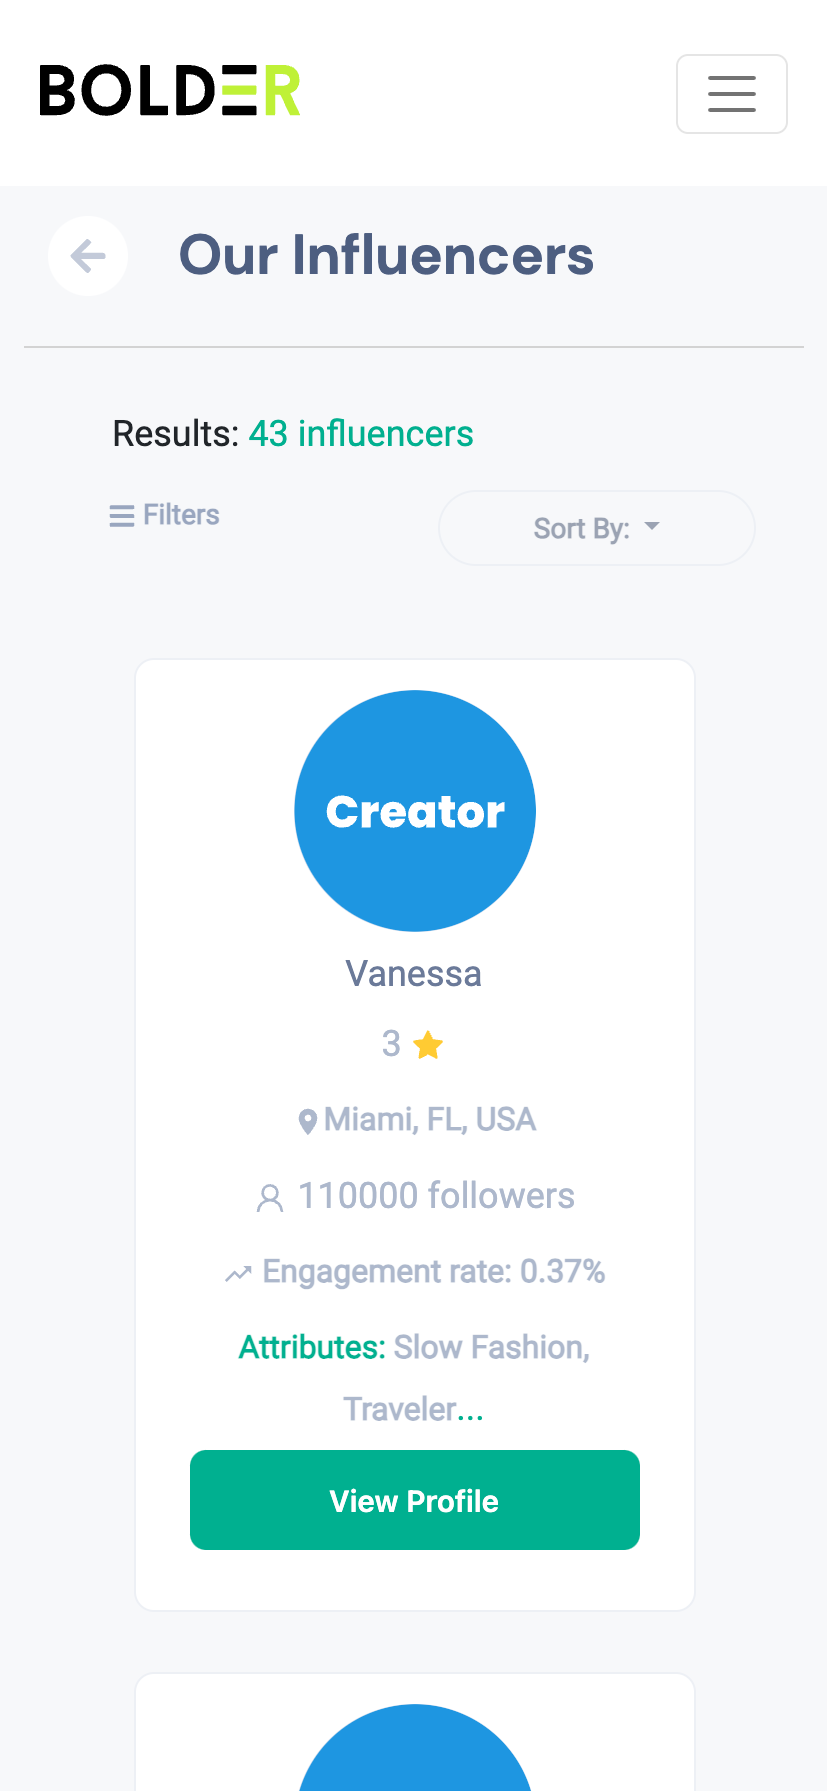Screen dimensions: 827x1791
Task: Open the hamburger navigation menu
Action: point(731,94)
